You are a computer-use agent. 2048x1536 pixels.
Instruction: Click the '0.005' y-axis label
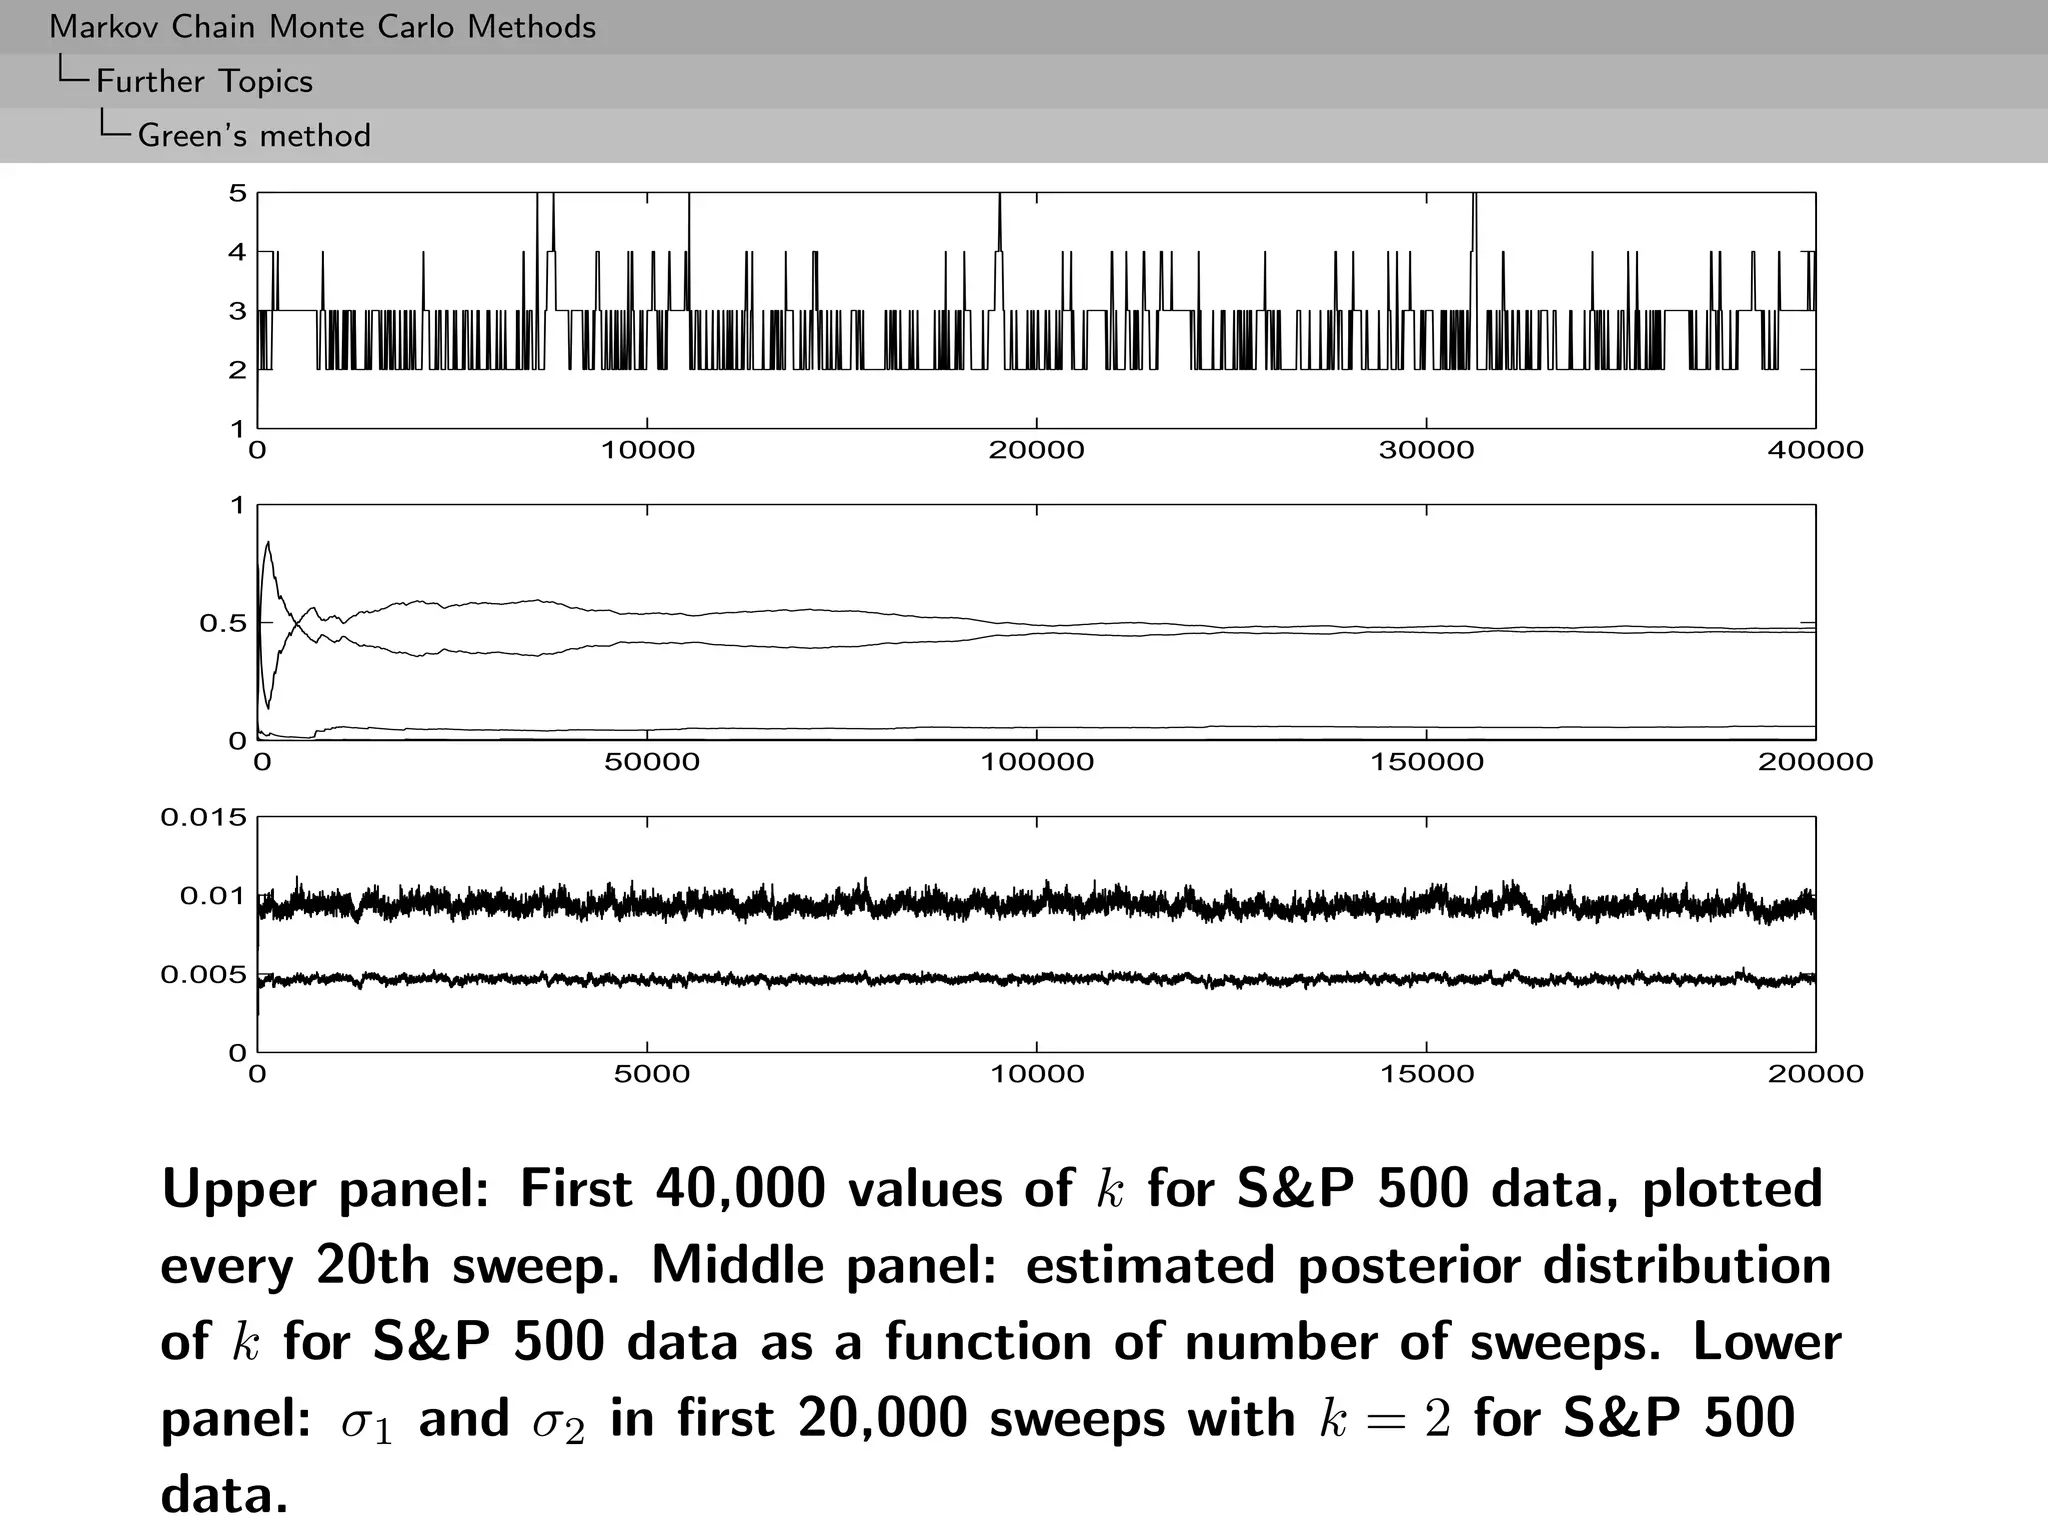click(203, 974)
